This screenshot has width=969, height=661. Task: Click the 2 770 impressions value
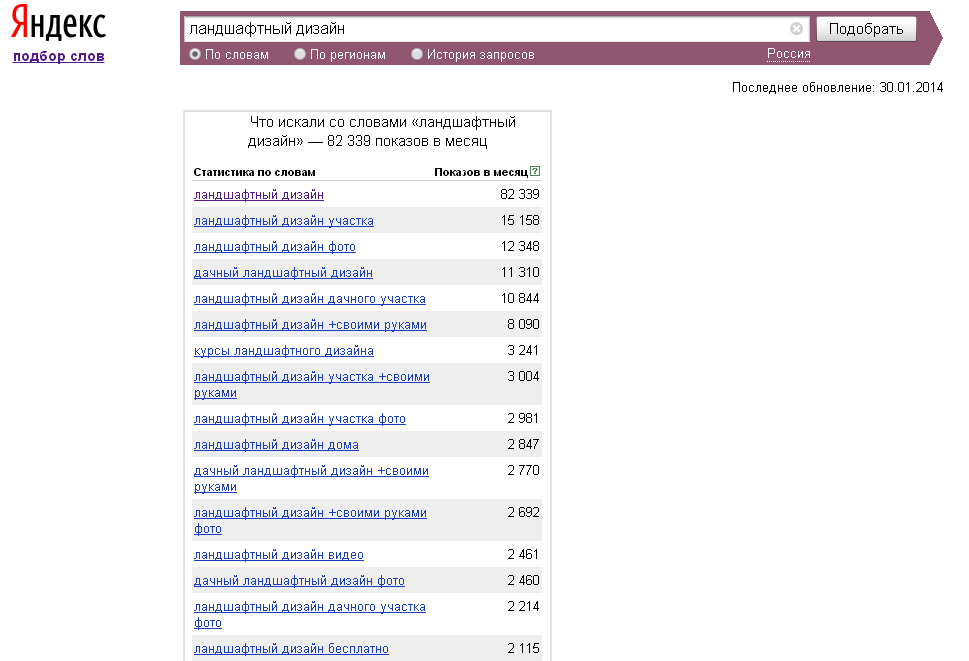(x=523, y=470)
